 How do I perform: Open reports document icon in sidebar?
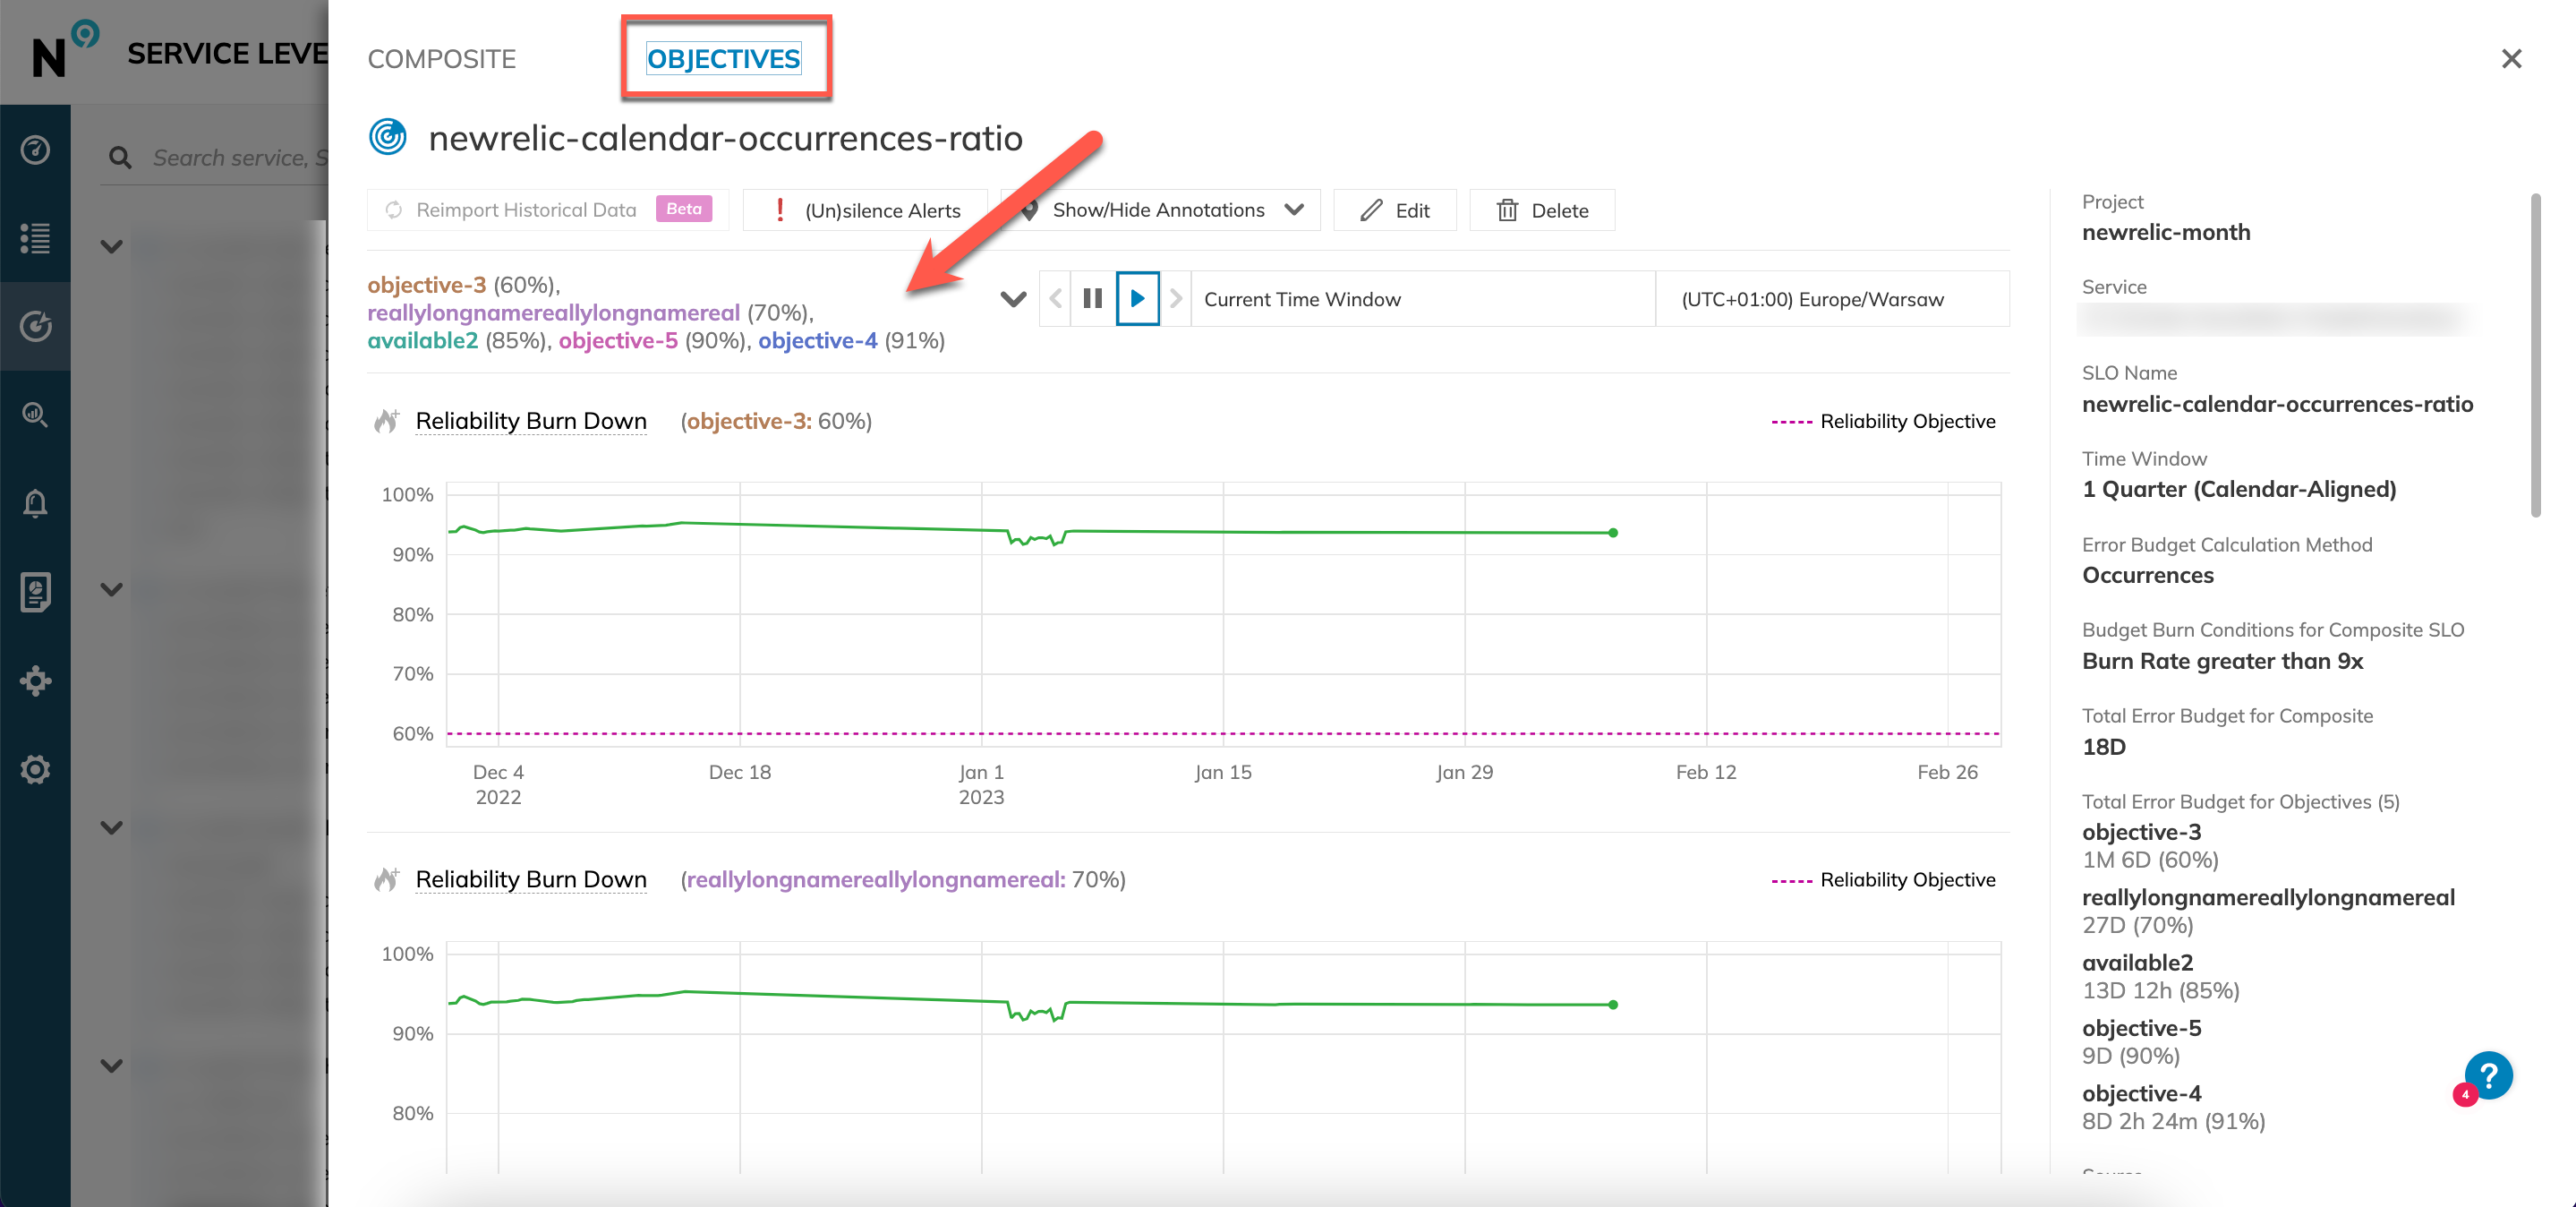pos(35,592)
